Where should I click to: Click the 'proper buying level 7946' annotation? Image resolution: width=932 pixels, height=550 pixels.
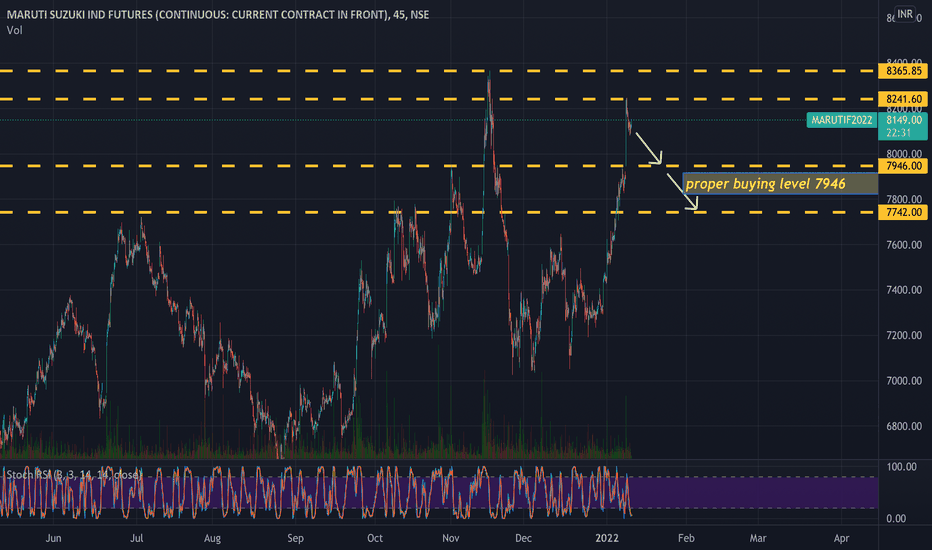coord(780,184)
